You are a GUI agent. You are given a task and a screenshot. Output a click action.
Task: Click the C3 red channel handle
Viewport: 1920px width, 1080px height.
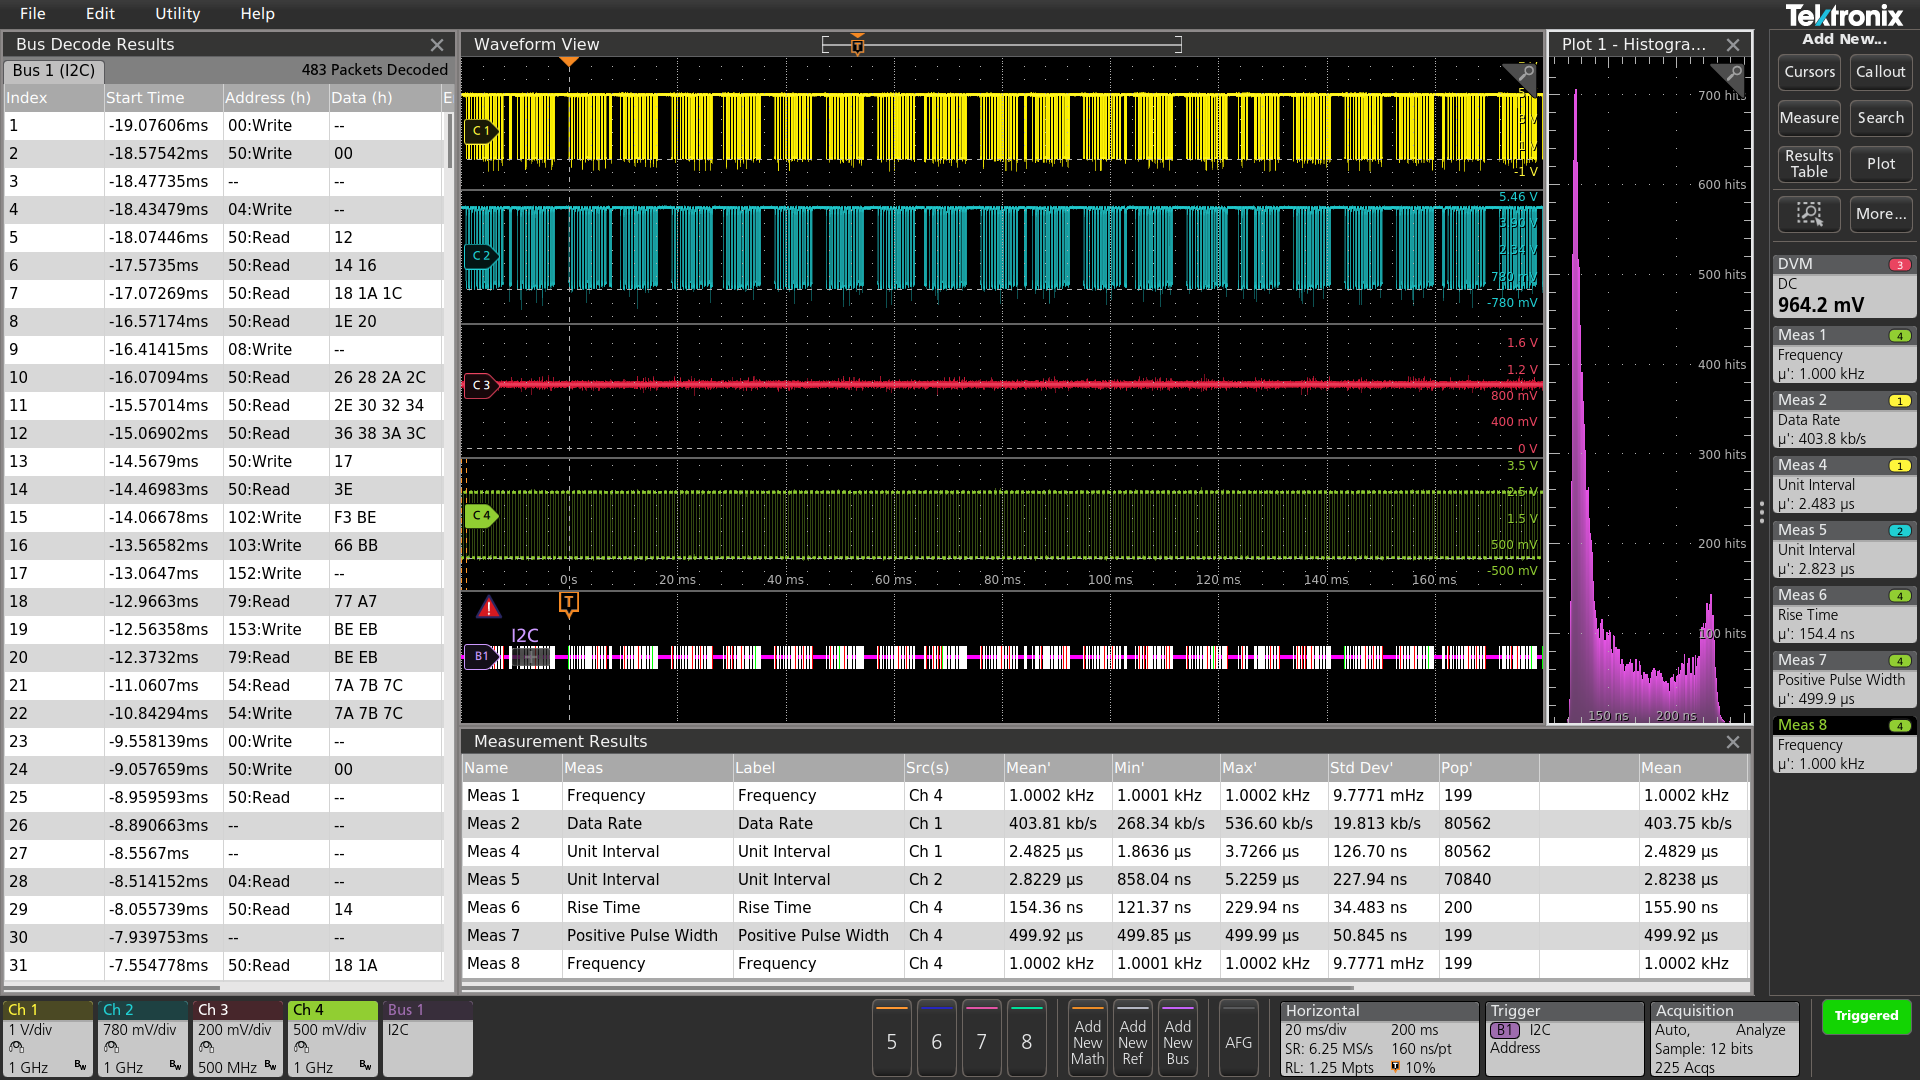point(481,385)
